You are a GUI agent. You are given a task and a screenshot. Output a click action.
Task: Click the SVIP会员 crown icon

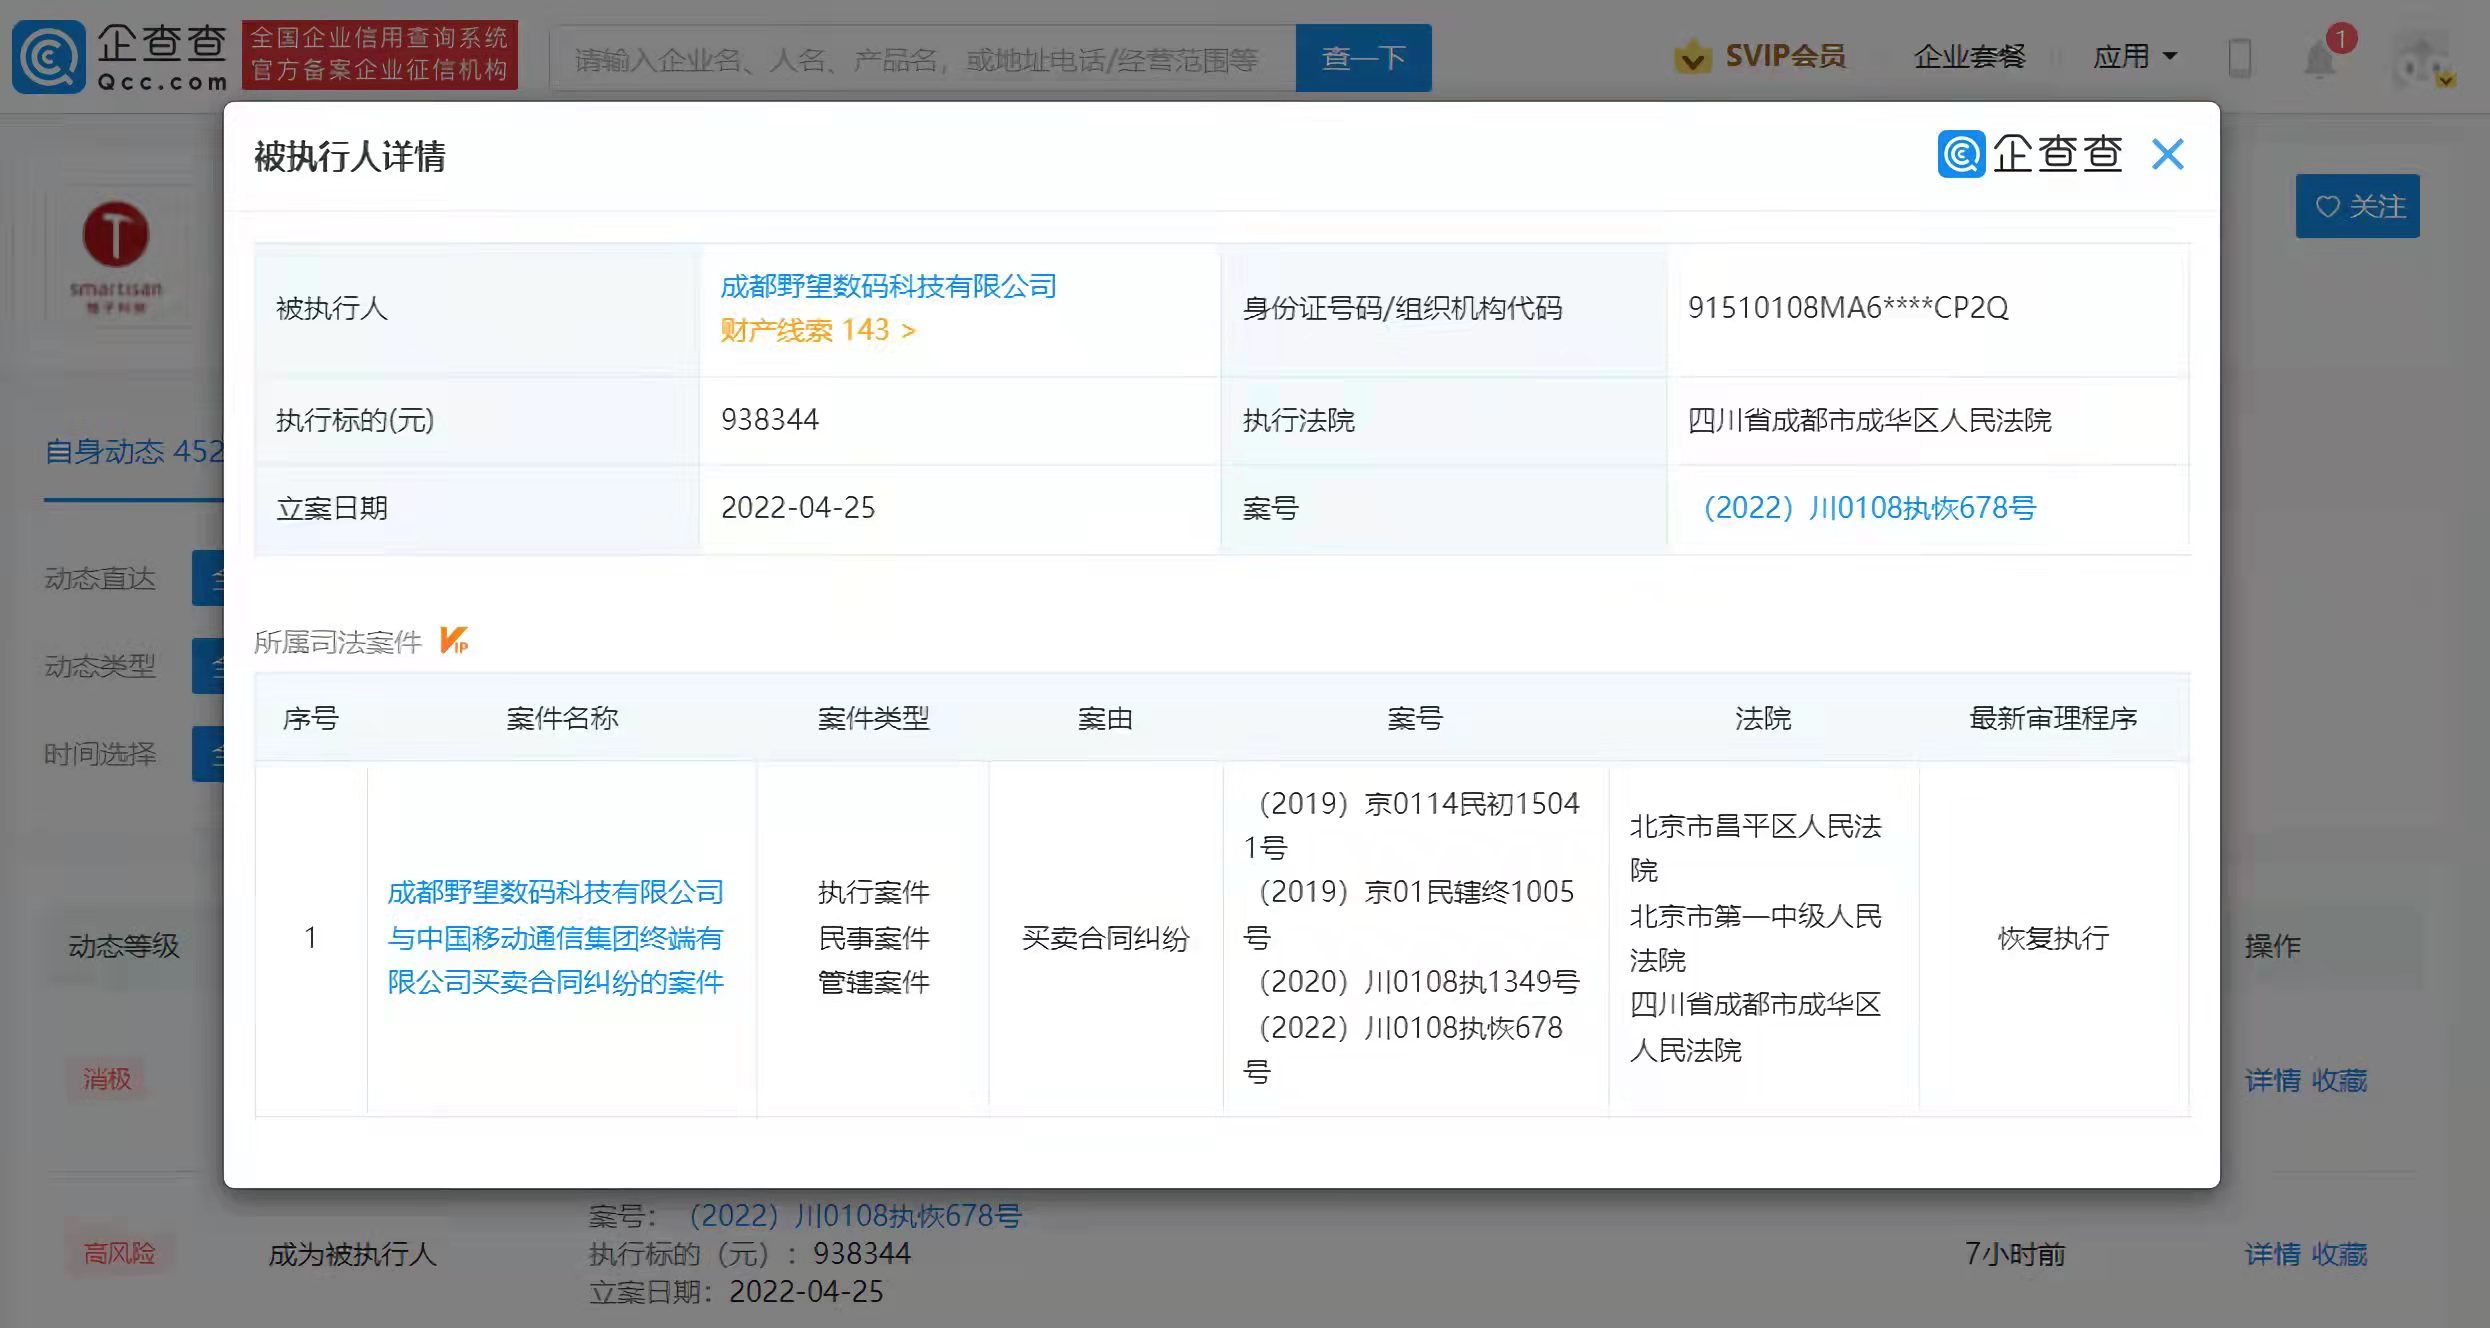click(x=1692, y=56)
